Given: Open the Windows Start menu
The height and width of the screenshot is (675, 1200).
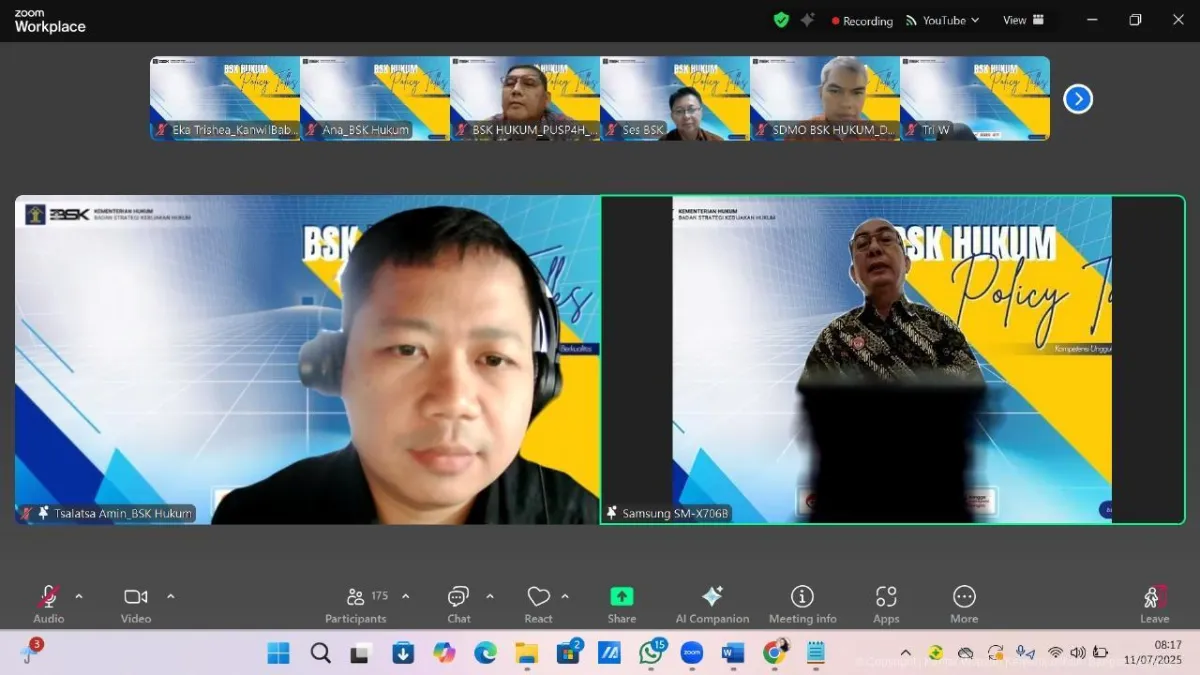Looking at the screenshot, I should pyautogui.click(x=278, y=653).
